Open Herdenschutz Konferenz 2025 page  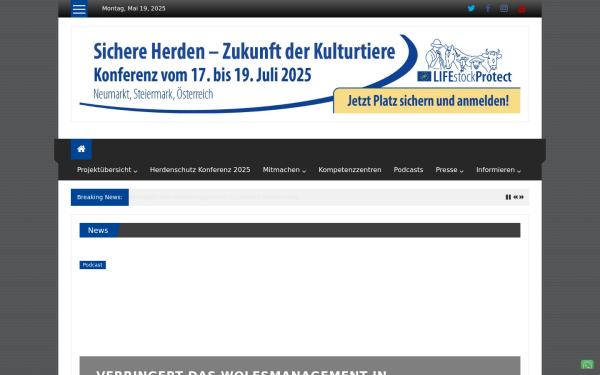click(200, 170)
